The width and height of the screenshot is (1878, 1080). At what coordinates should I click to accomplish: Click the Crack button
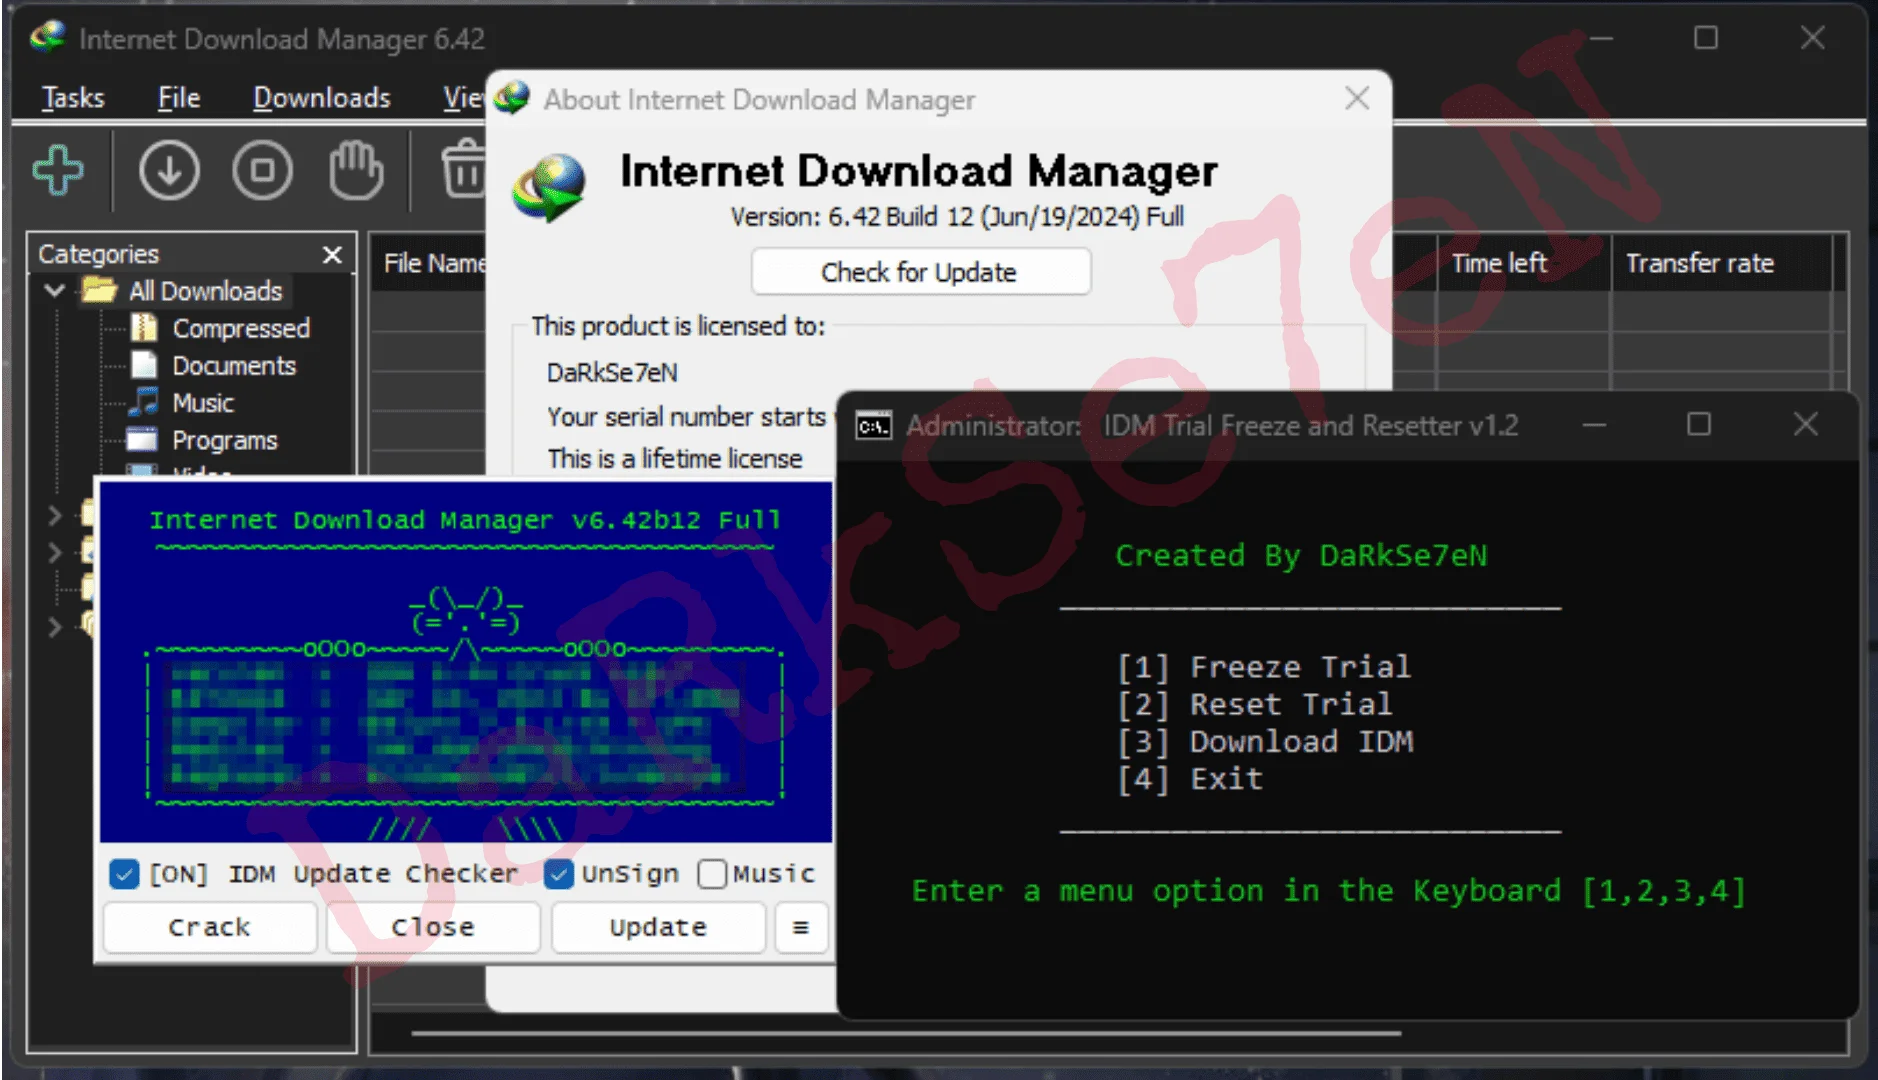coord(210,927)
